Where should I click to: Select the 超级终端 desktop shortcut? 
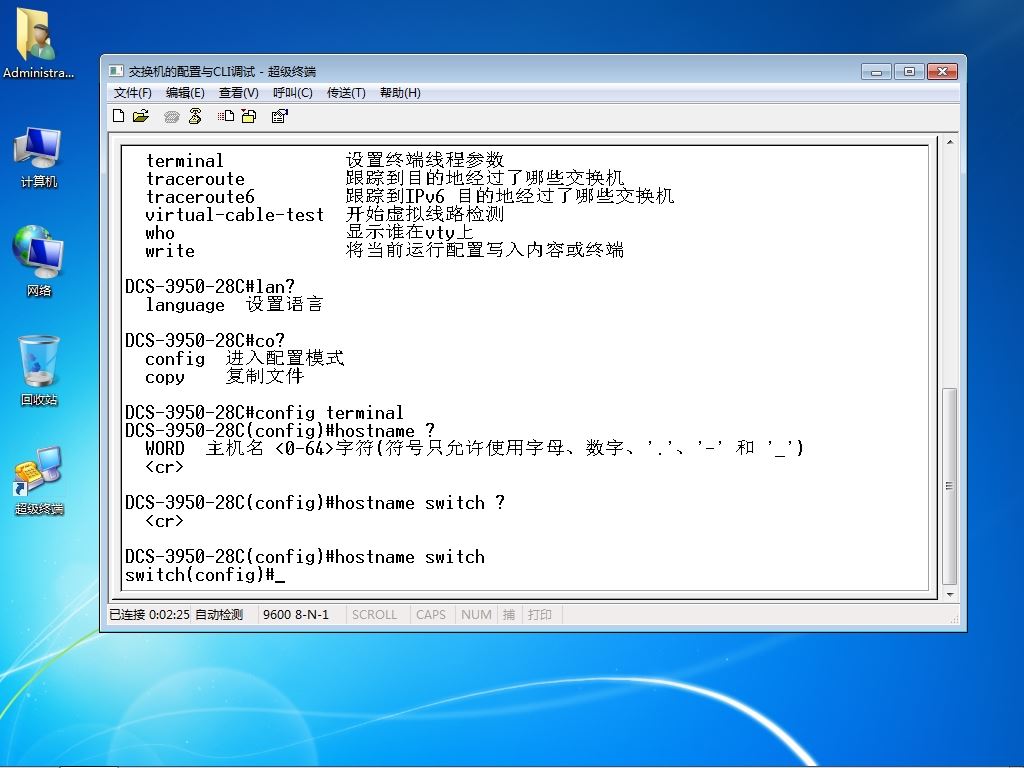tap(39, 480)
